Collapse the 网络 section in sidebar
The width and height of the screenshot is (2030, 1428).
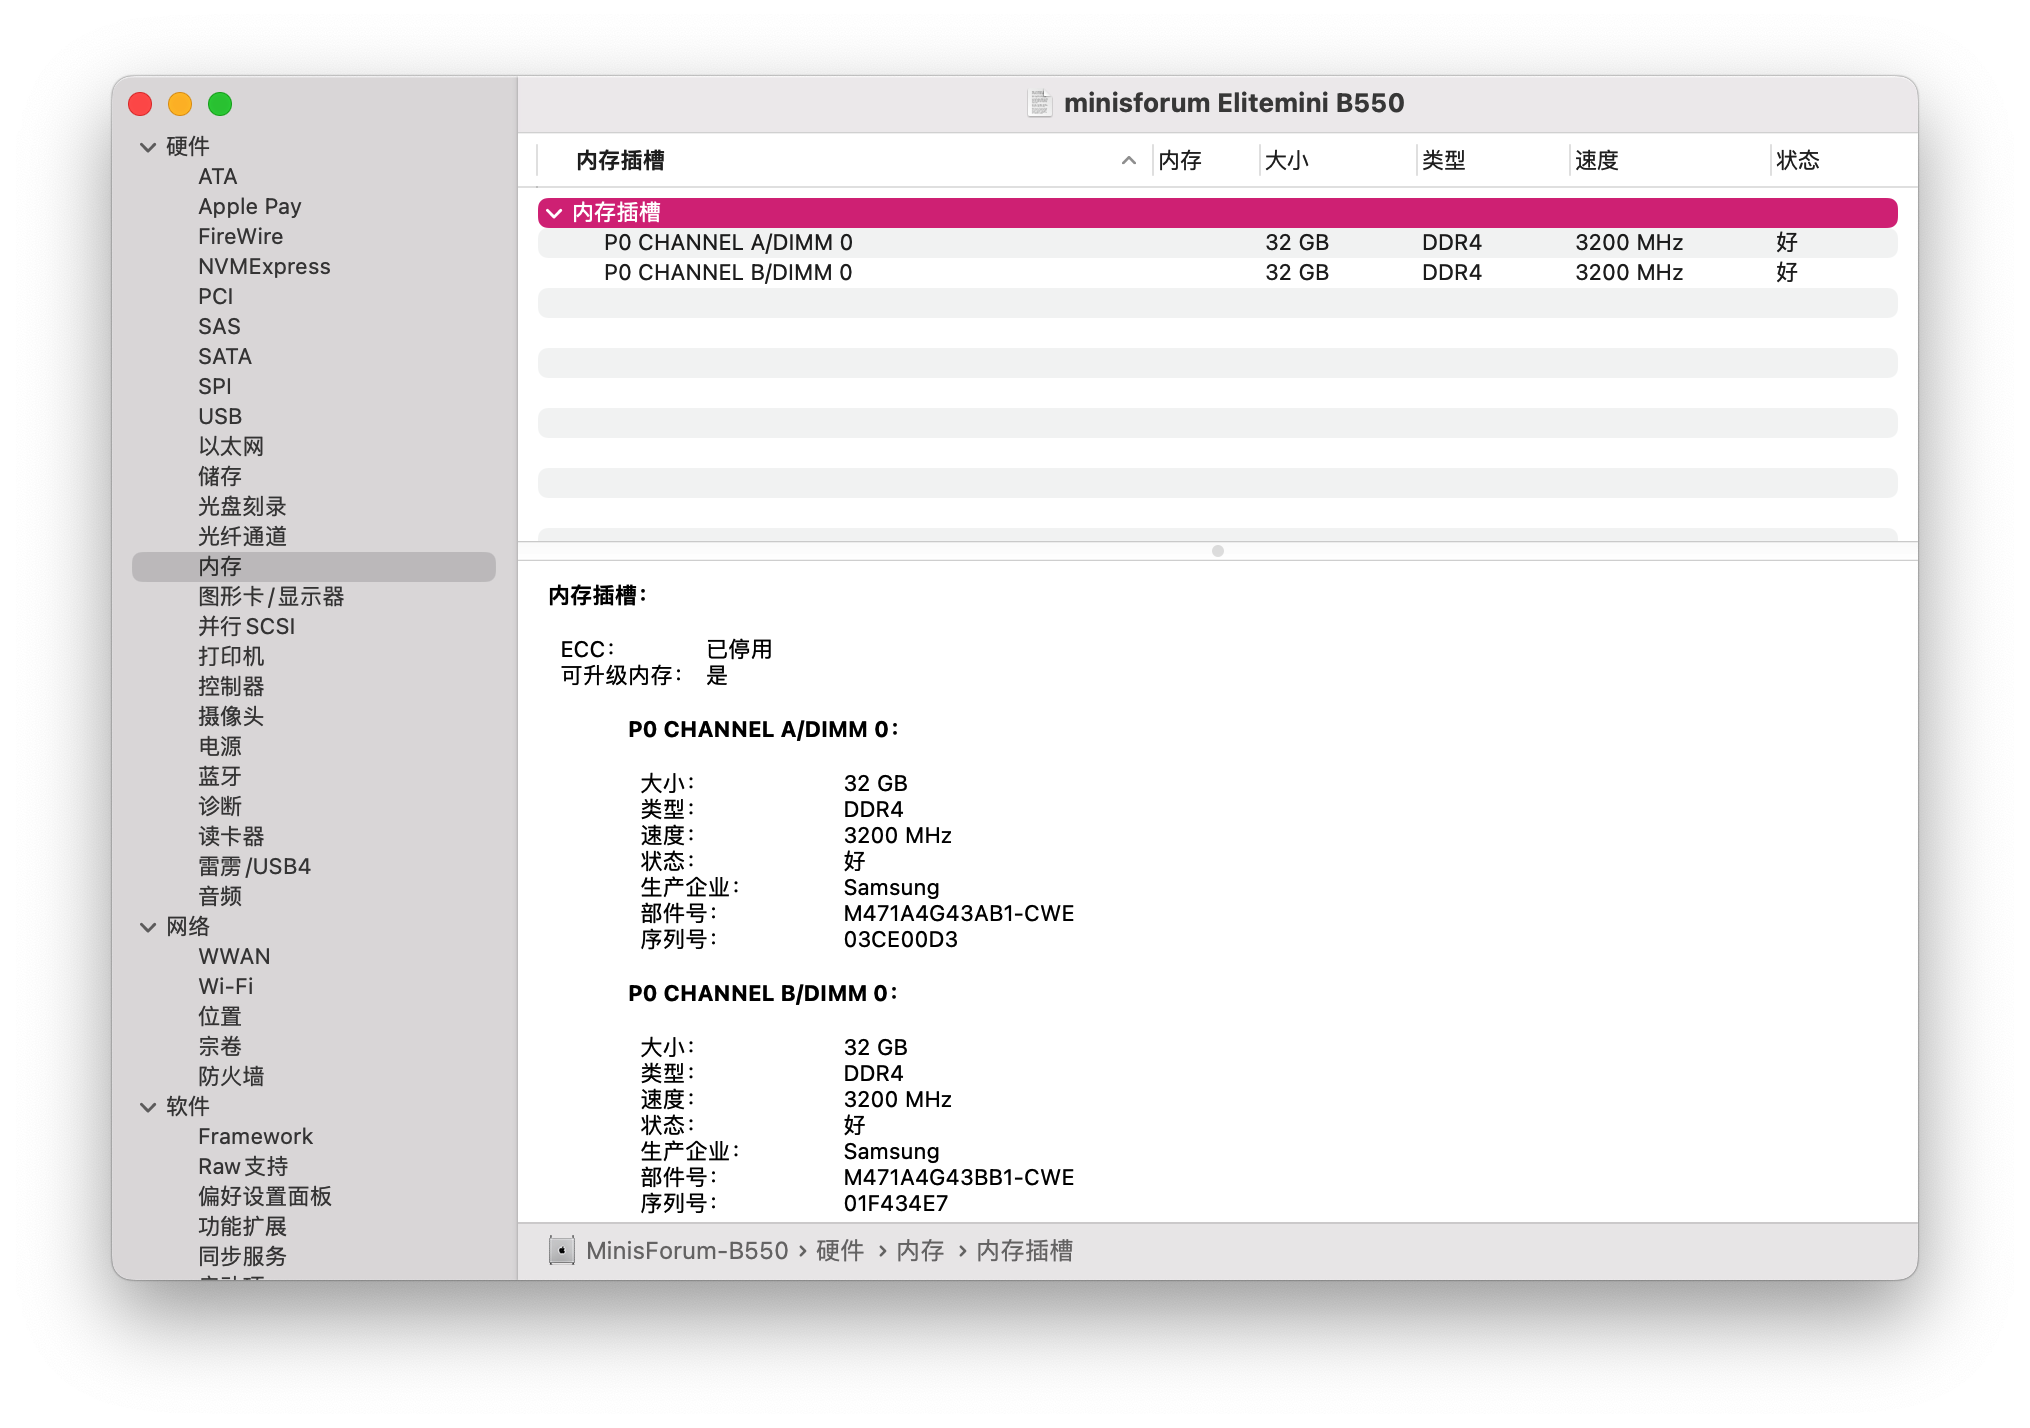coord(148,927)
